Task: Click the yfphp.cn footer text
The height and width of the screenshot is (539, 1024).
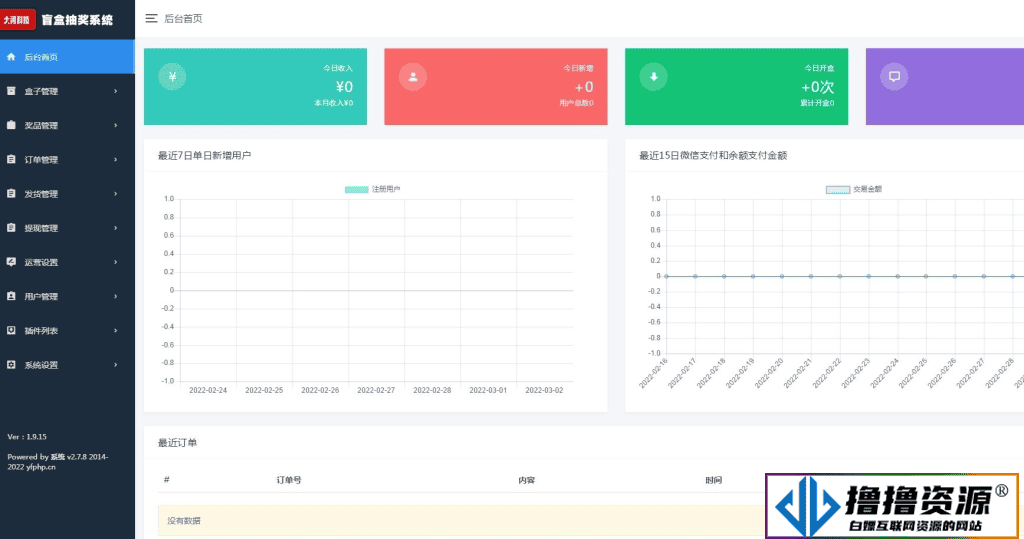Action: click(40, 467)
